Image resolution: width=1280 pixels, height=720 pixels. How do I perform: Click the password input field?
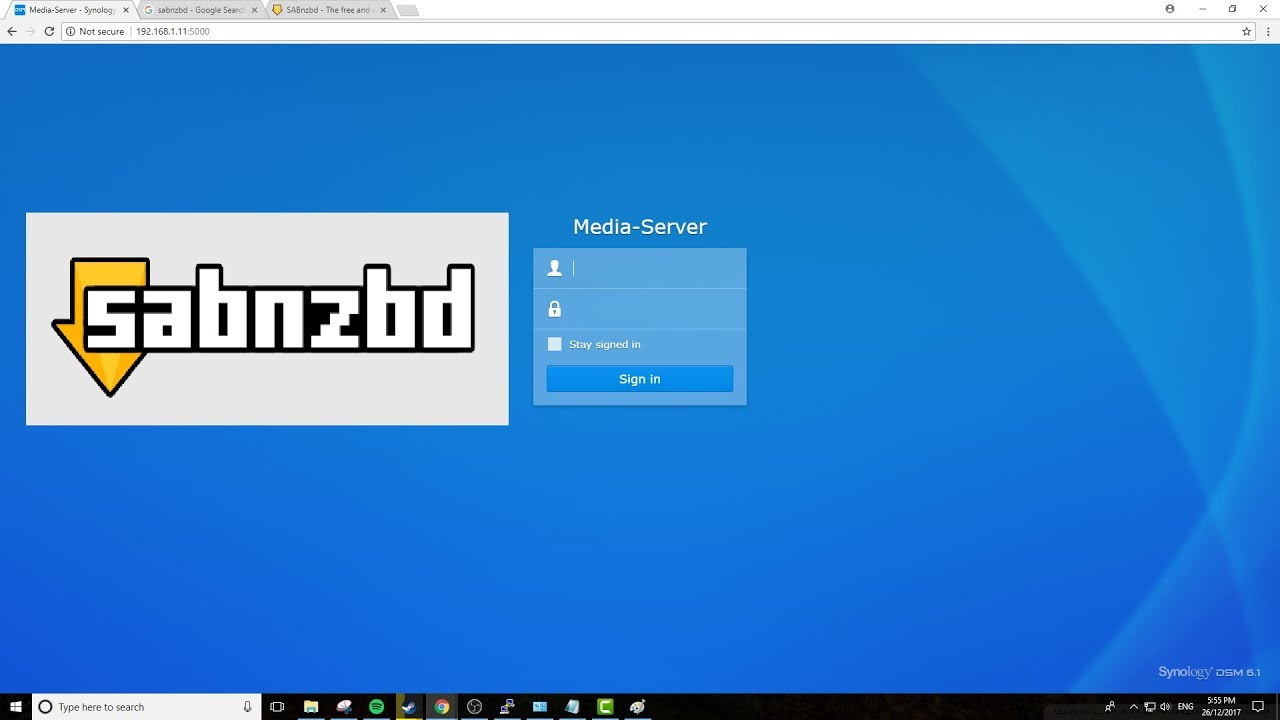640,309
